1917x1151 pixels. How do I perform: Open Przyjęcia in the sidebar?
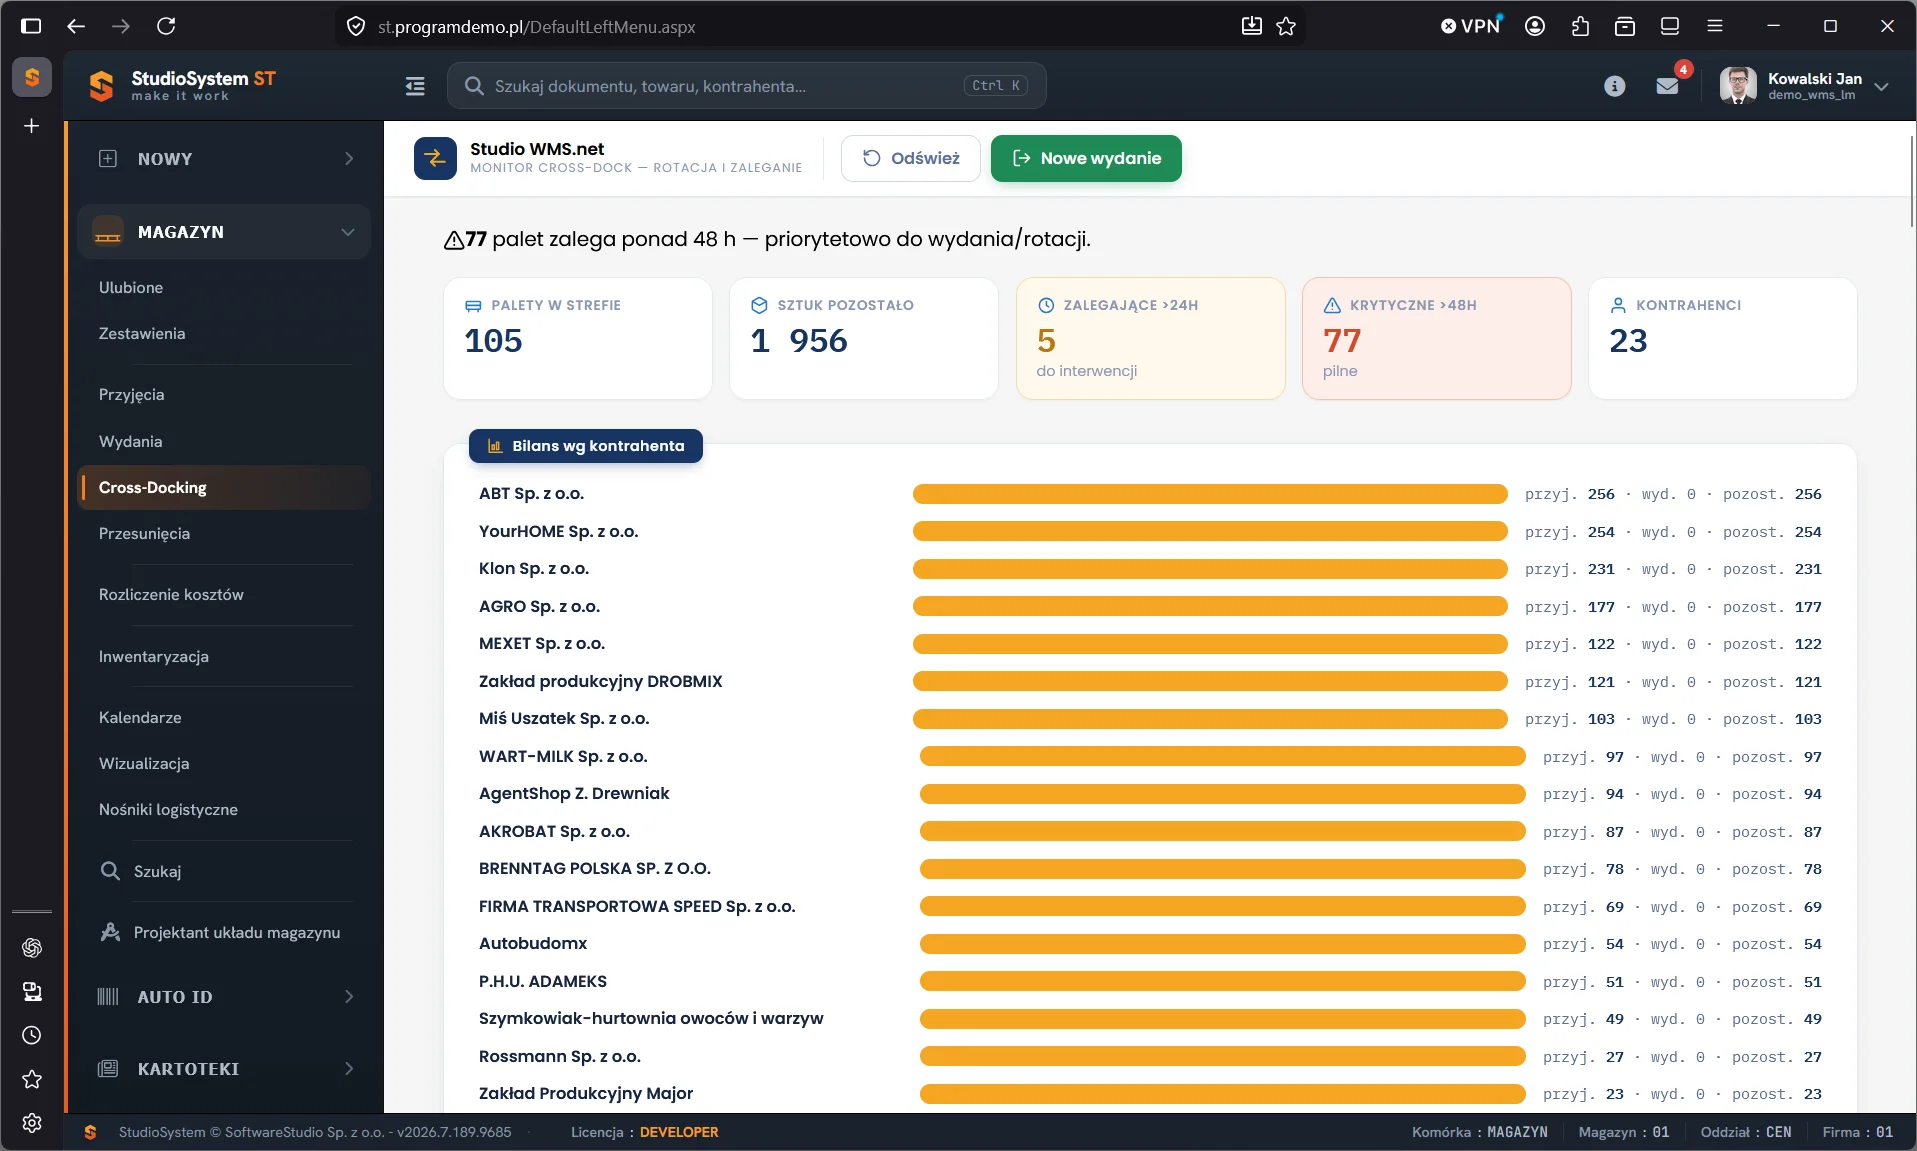click(131, 395)
